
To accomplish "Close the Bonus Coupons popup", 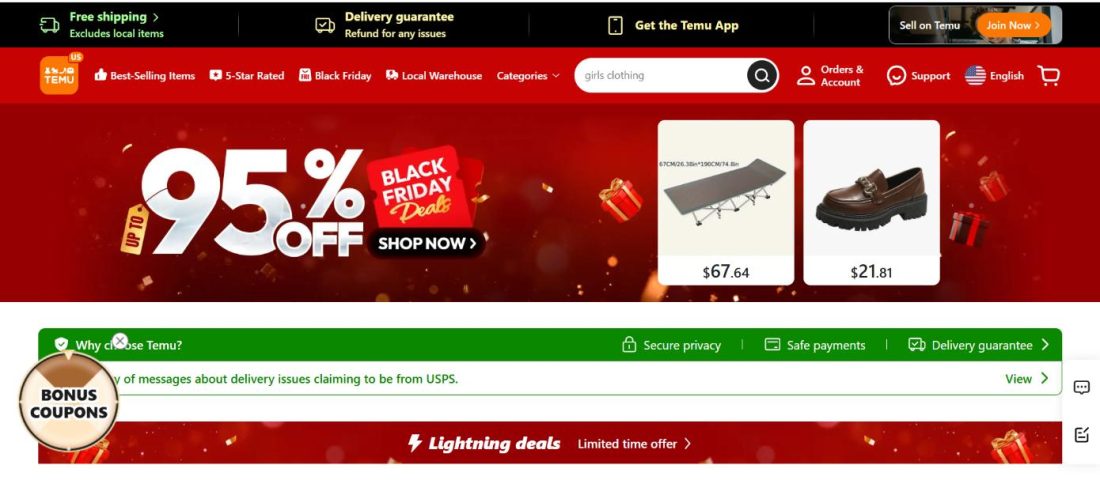I will click(x=120, y=341).
